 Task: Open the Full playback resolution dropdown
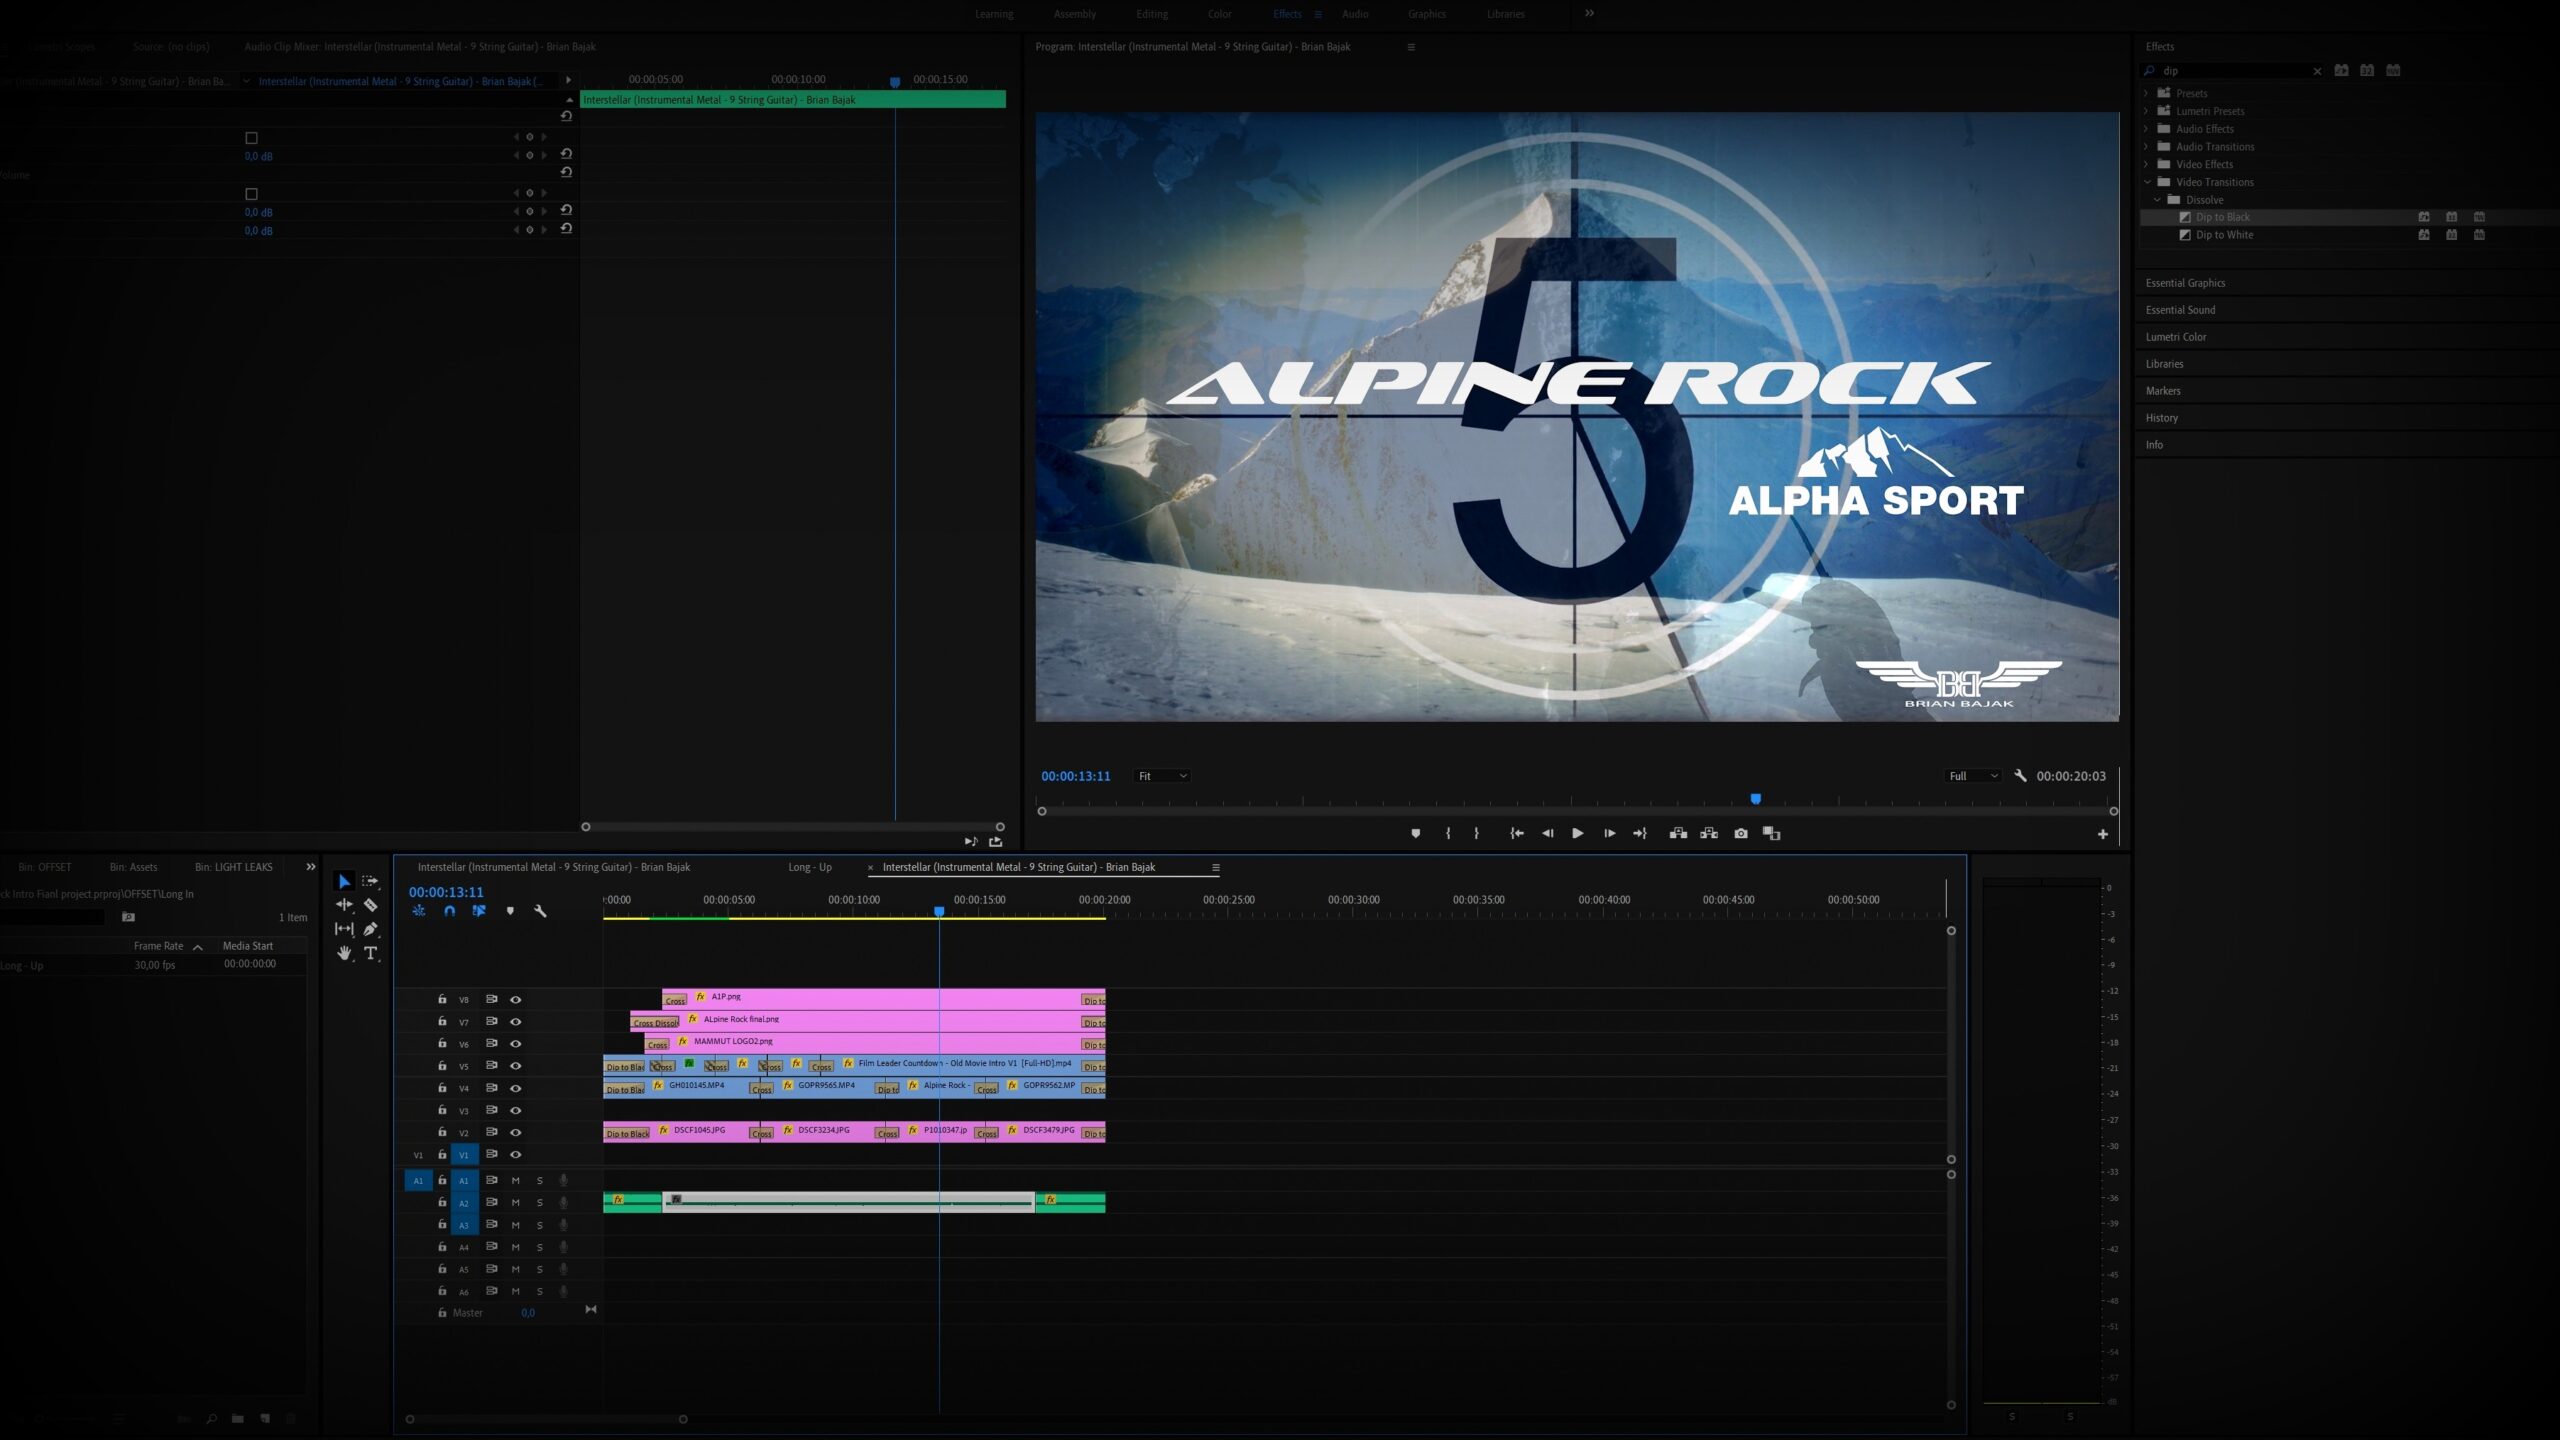click(x=1972, y=776)
